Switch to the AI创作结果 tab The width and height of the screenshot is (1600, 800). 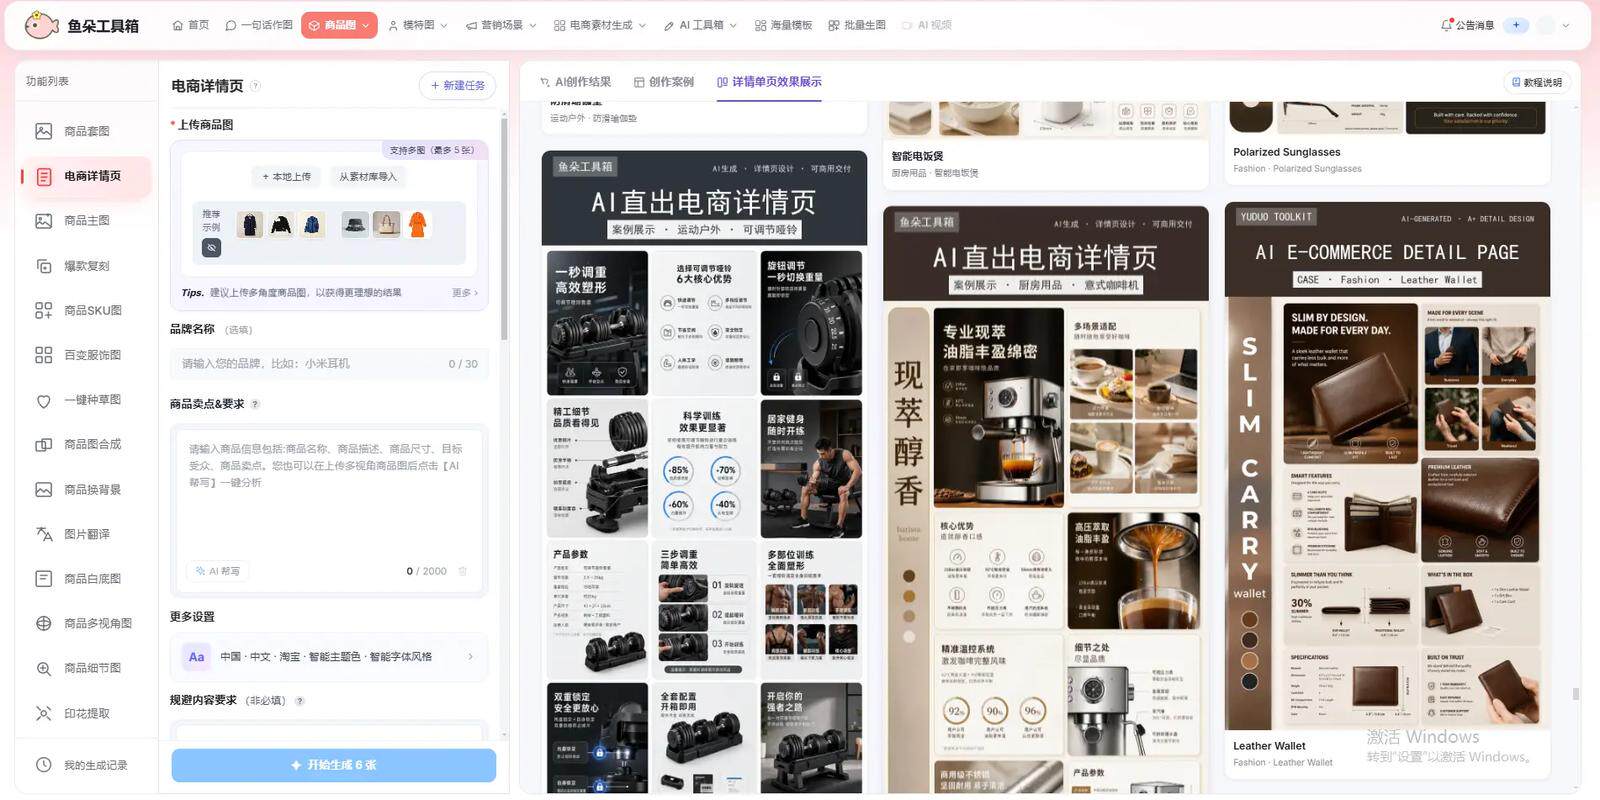(x=575, y=82)
